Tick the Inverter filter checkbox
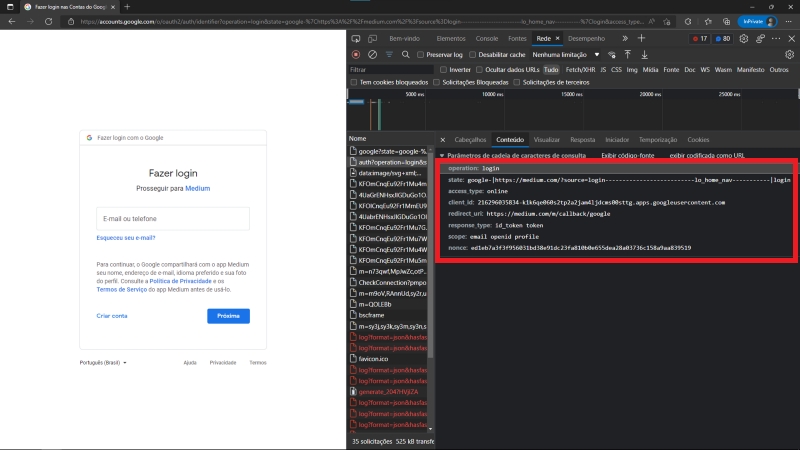The image size is (800, 450). 444,69
